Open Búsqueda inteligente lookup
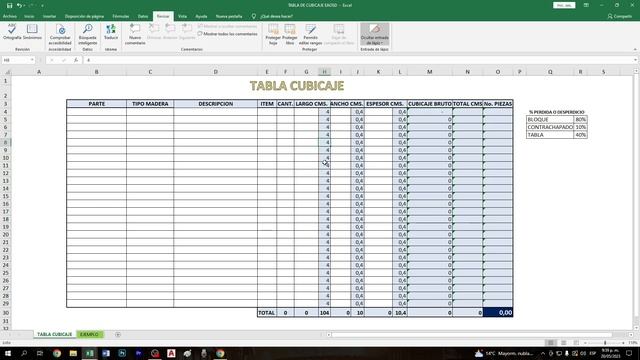 pos(87,34)
